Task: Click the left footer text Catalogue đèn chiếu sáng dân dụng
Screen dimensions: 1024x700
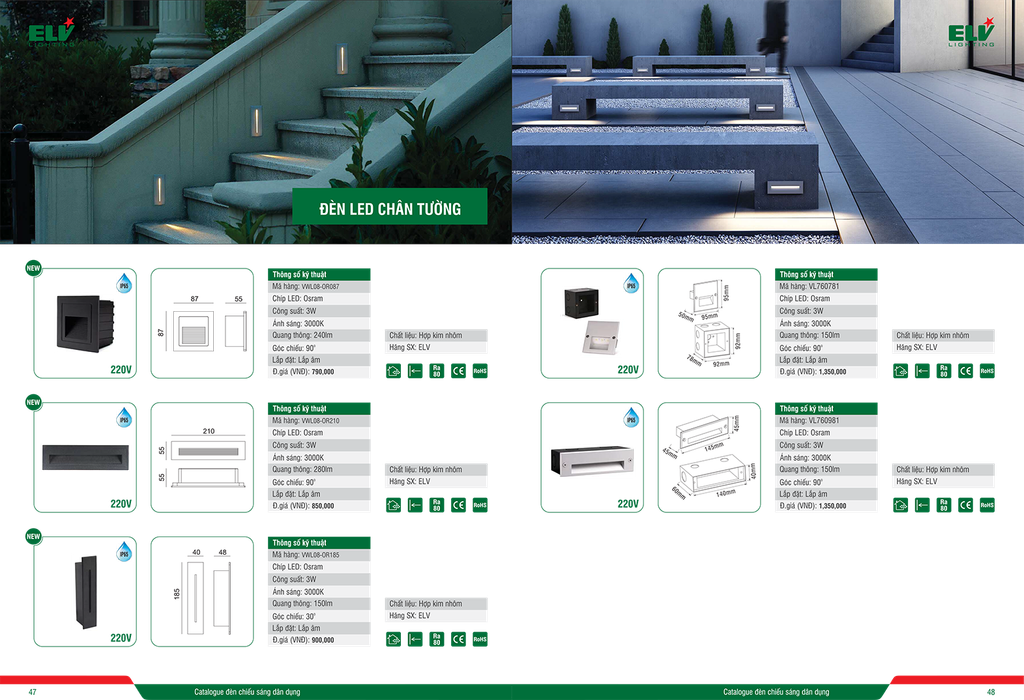Action: coord(247,691)
